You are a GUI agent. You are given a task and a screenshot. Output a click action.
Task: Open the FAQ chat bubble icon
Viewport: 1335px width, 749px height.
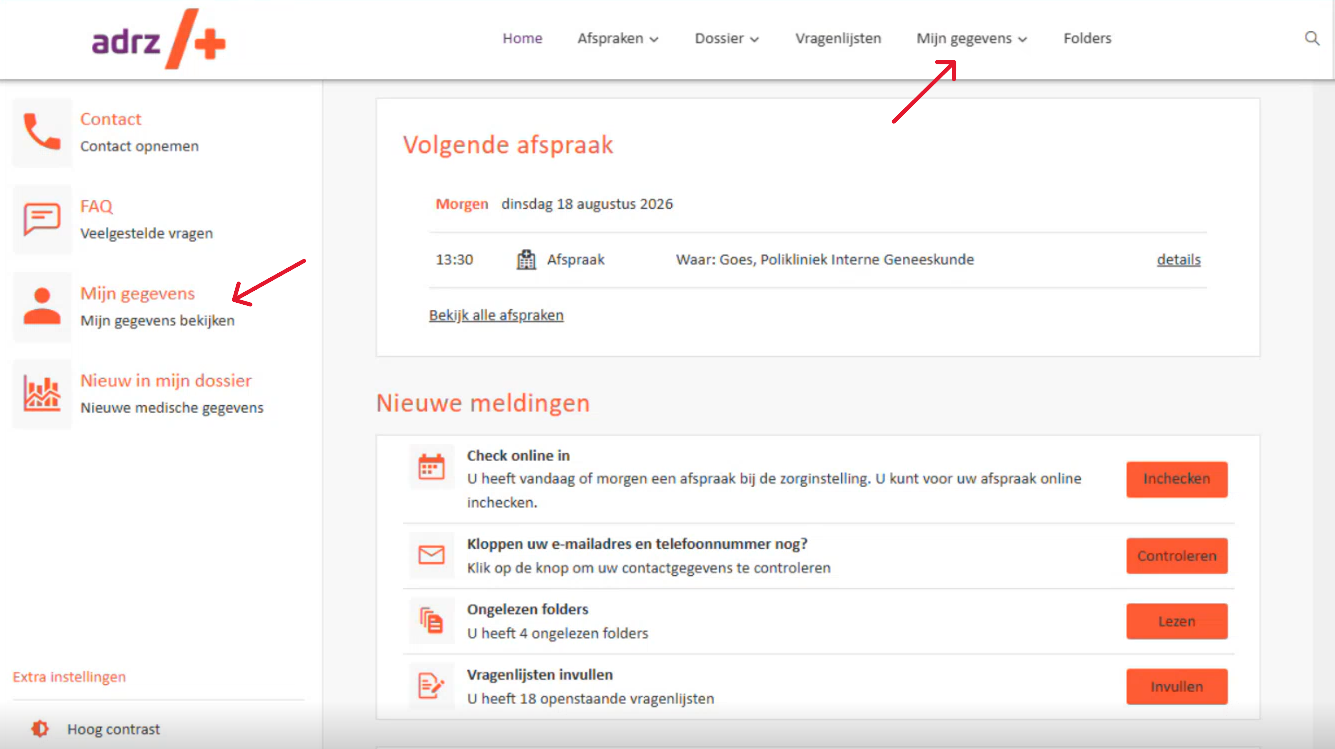coord(42,219)
